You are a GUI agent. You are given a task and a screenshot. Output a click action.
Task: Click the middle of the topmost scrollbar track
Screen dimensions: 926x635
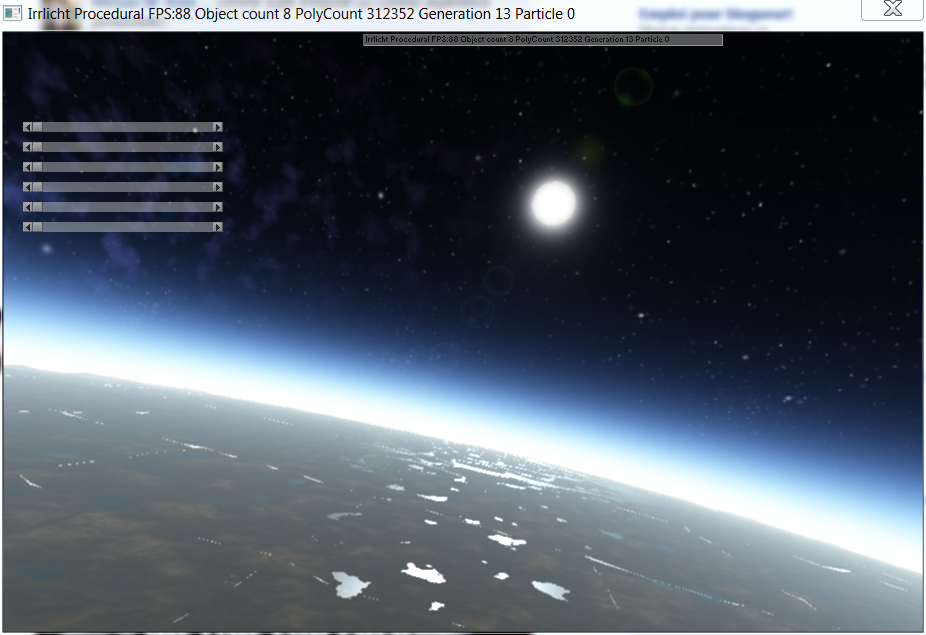[x=123, y=127]
